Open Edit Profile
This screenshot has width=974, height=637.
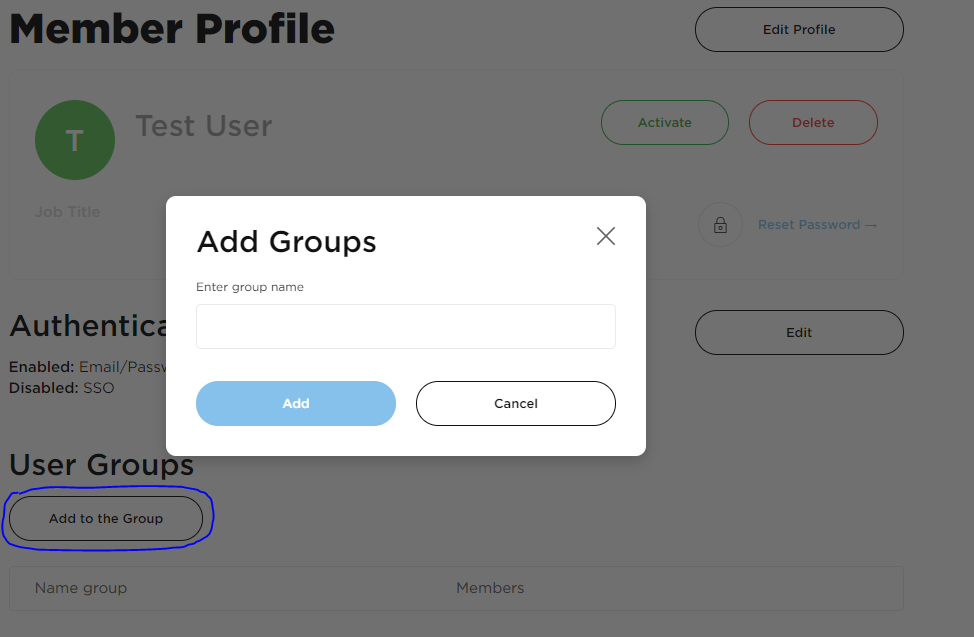[x=799, y=30]
